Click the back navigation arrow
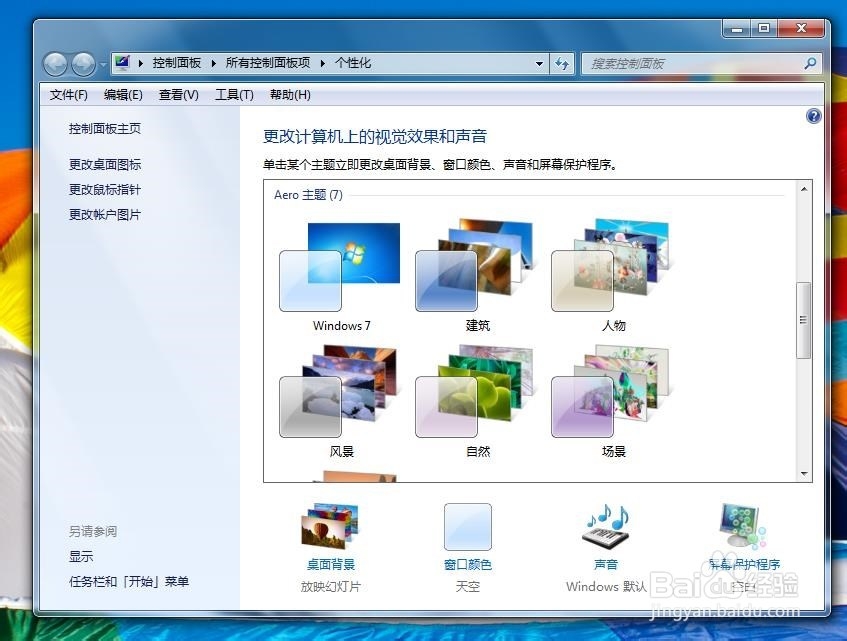The image size is (847, 641). click(56, 63)
